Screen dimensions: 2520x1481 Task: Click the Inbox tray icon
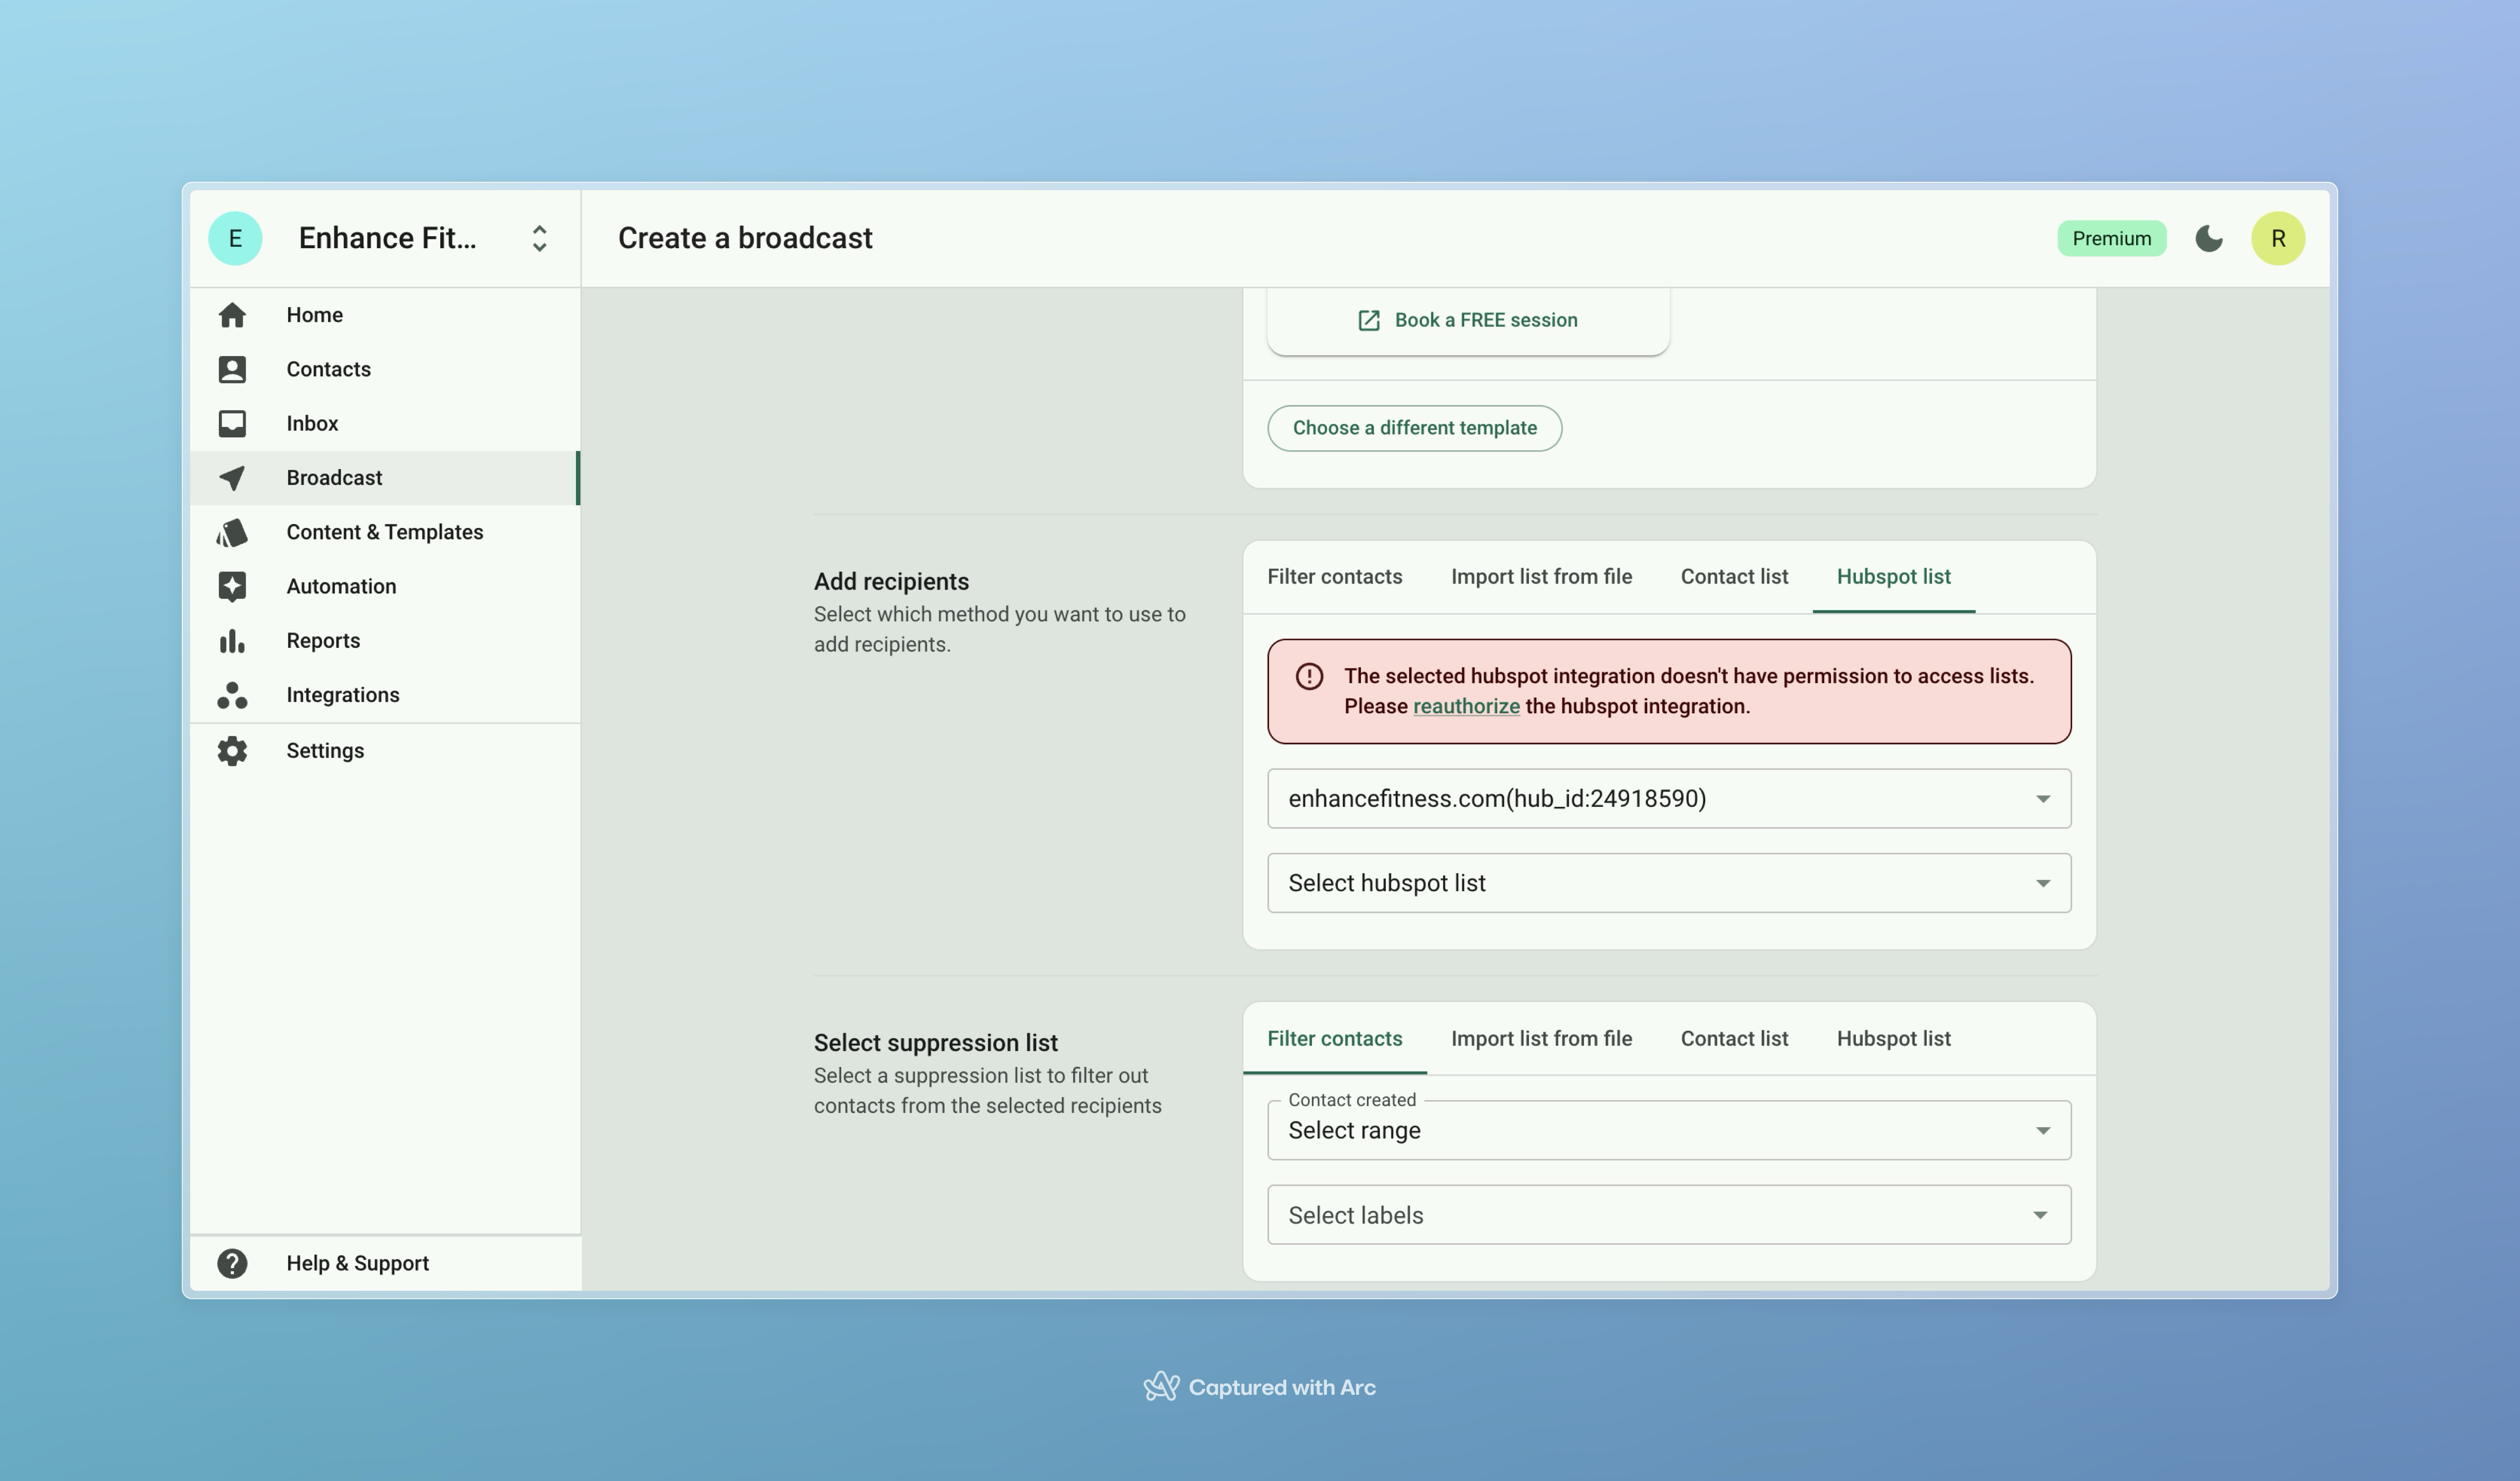(x=232, y=423)
